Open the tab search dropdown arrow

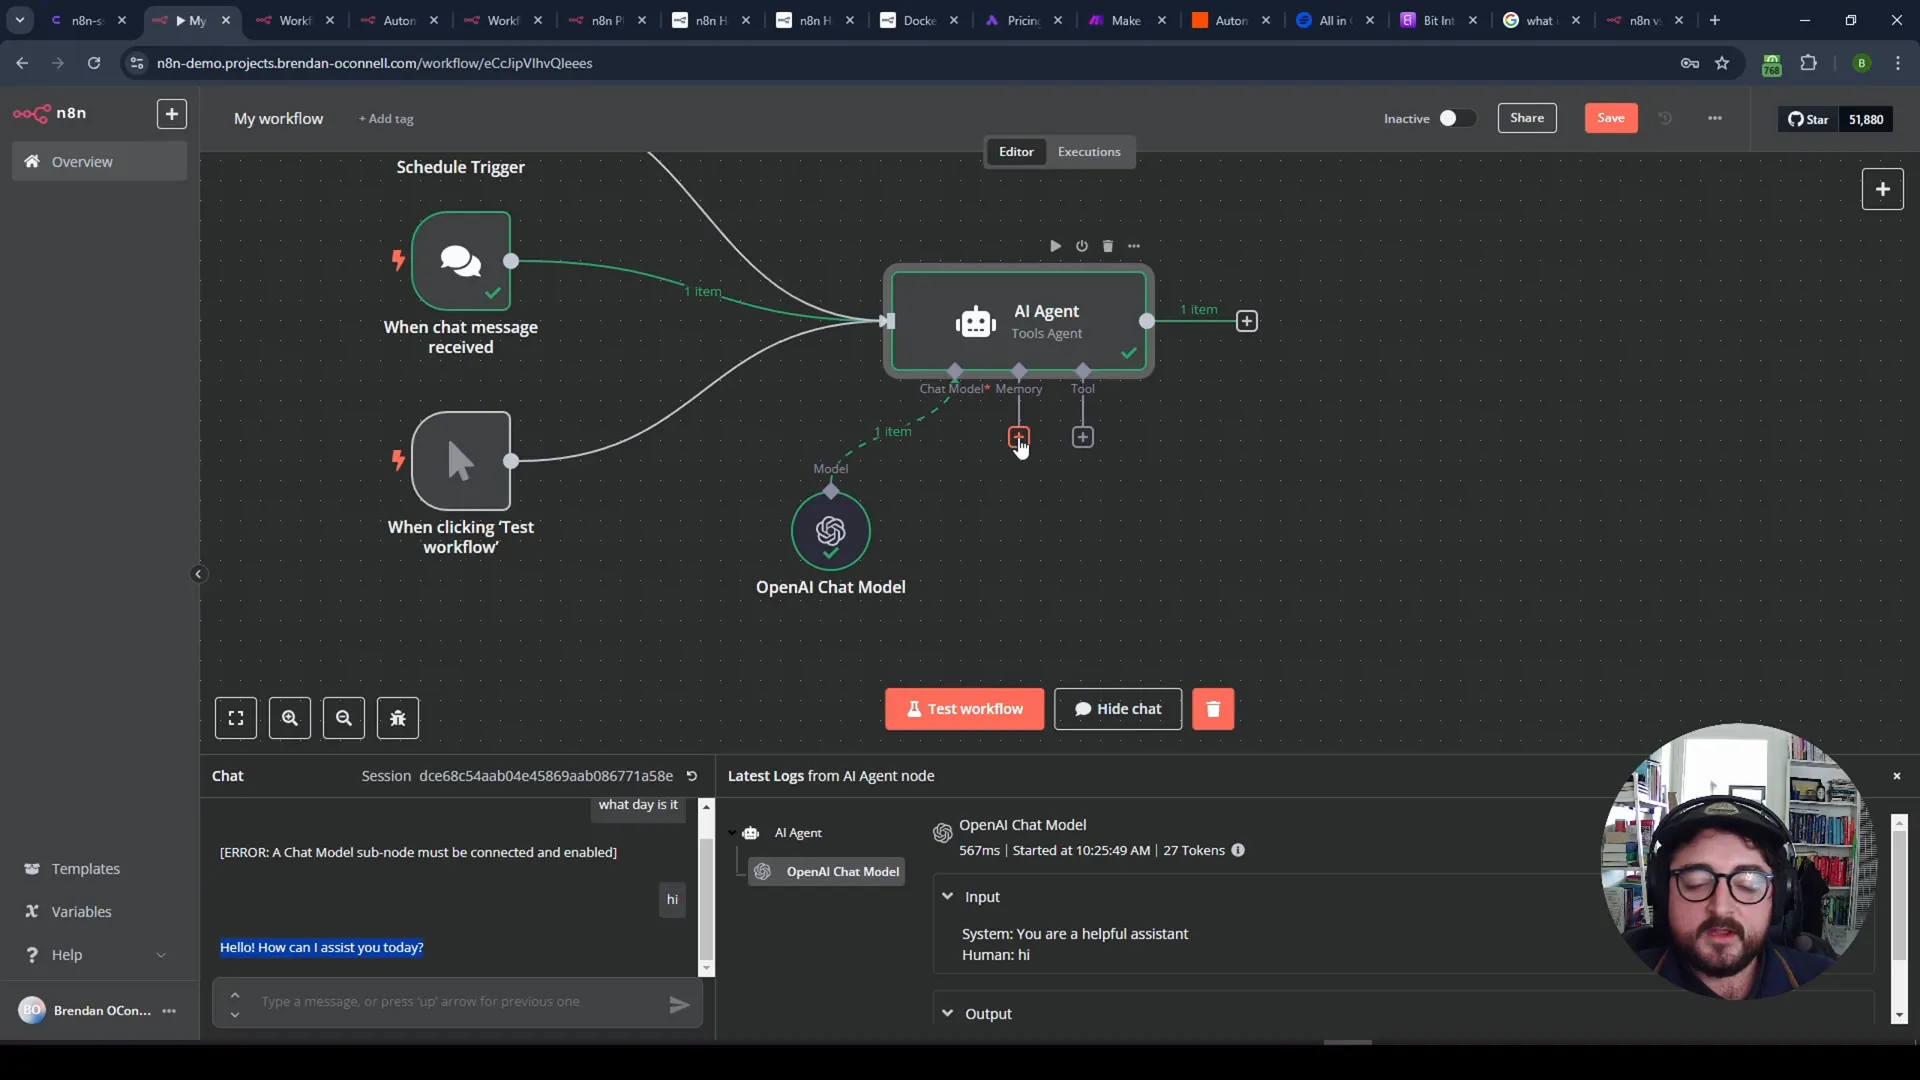[20, 20]
